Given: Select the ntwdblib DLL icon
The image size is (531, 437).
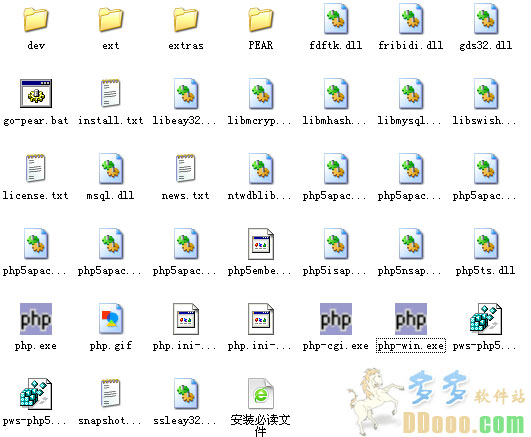Looking at the screenshot, I should click(261, 169).
